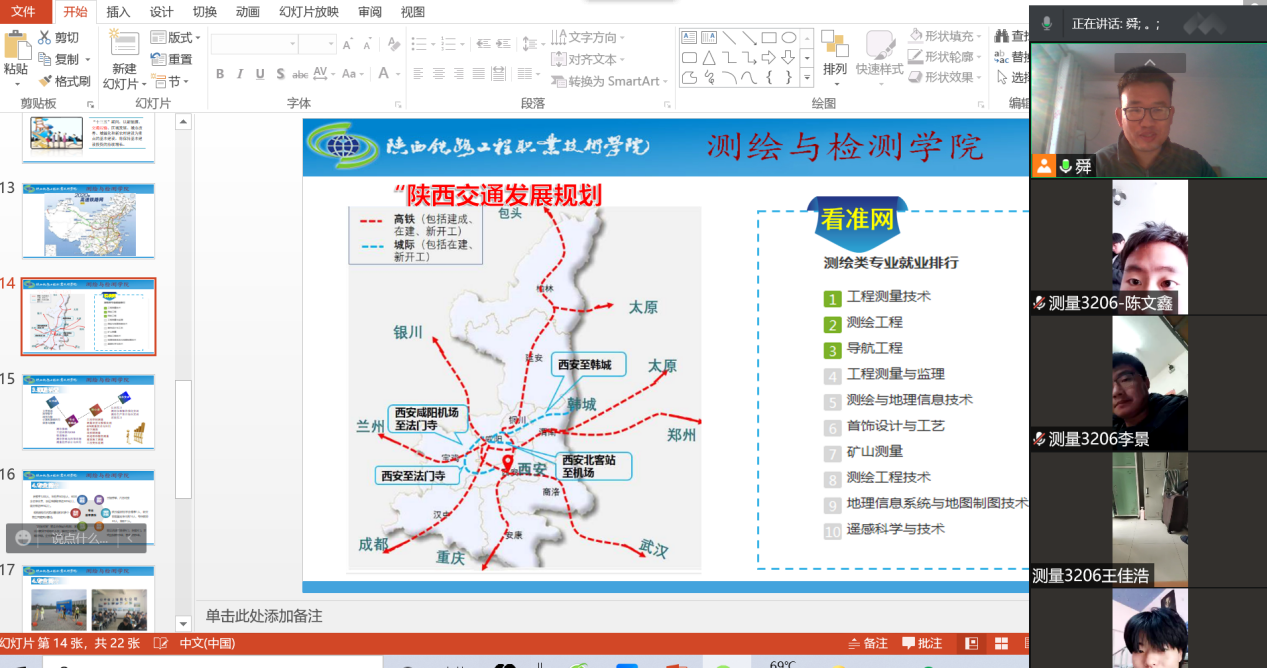This screenshot has height=668, width=1267.
Task: Open the slide sorter view in the status bar
Action: click(x=1000, y=643)
